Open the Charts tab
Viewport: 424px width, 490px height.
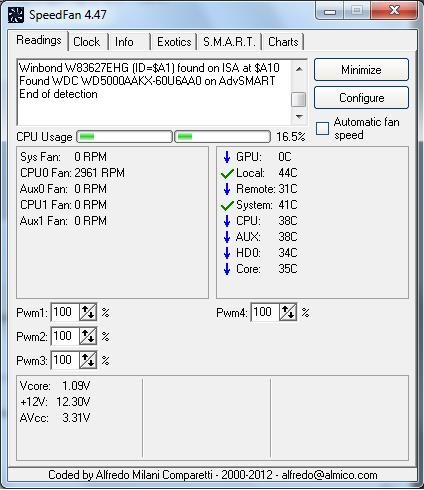pos(283,42)
